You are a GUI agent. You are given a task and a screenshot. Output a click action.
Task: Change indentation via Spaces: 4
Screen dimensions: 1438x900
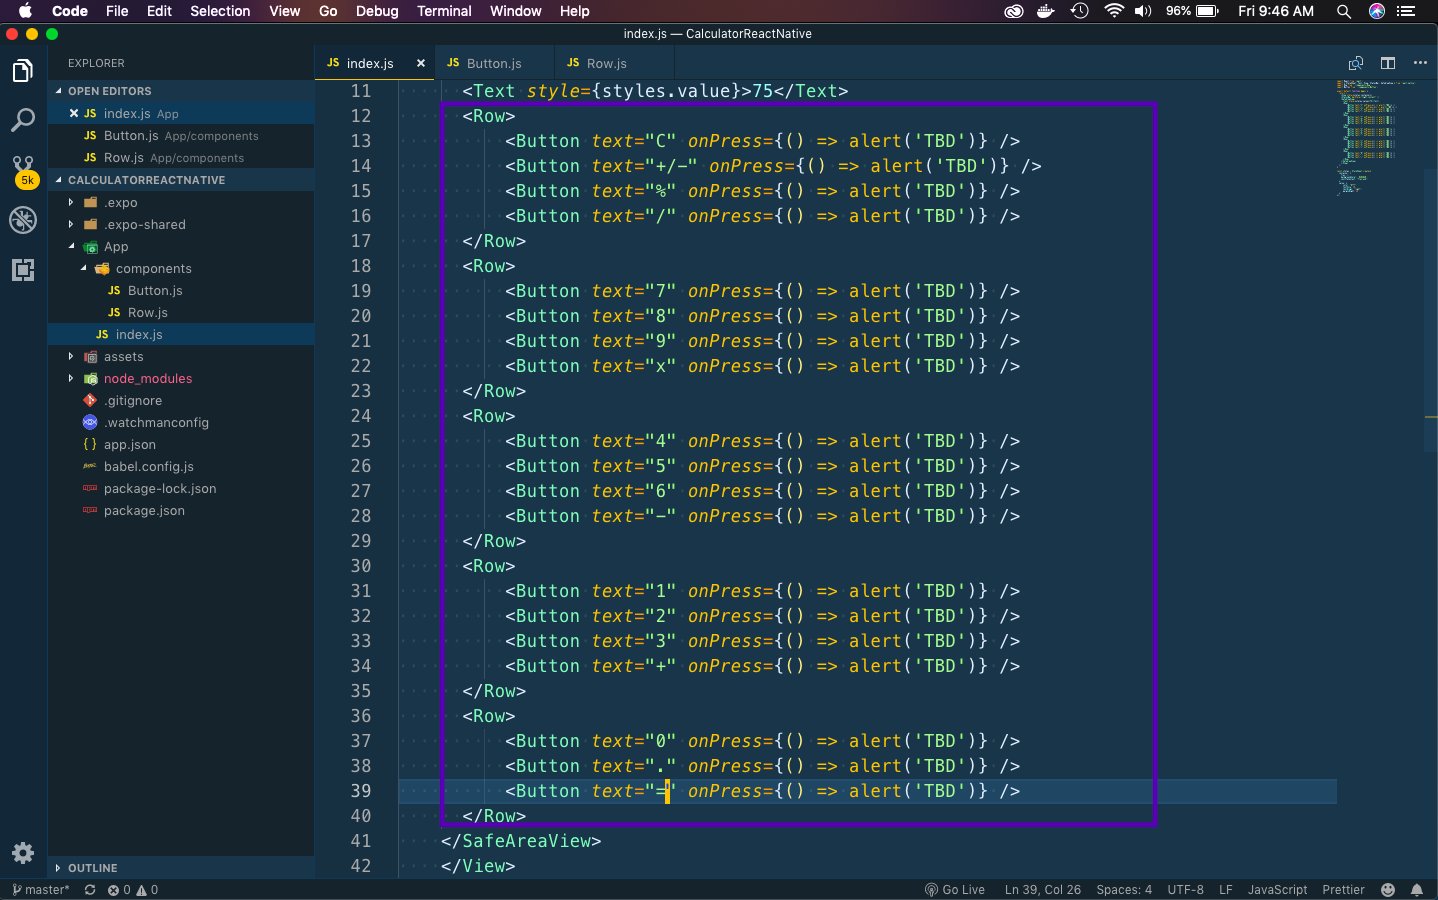coord(1124,890)
